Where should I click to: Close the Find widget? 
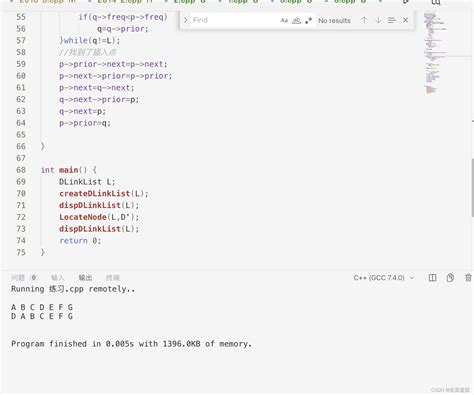pyautogui.click(x=405, y=20)
